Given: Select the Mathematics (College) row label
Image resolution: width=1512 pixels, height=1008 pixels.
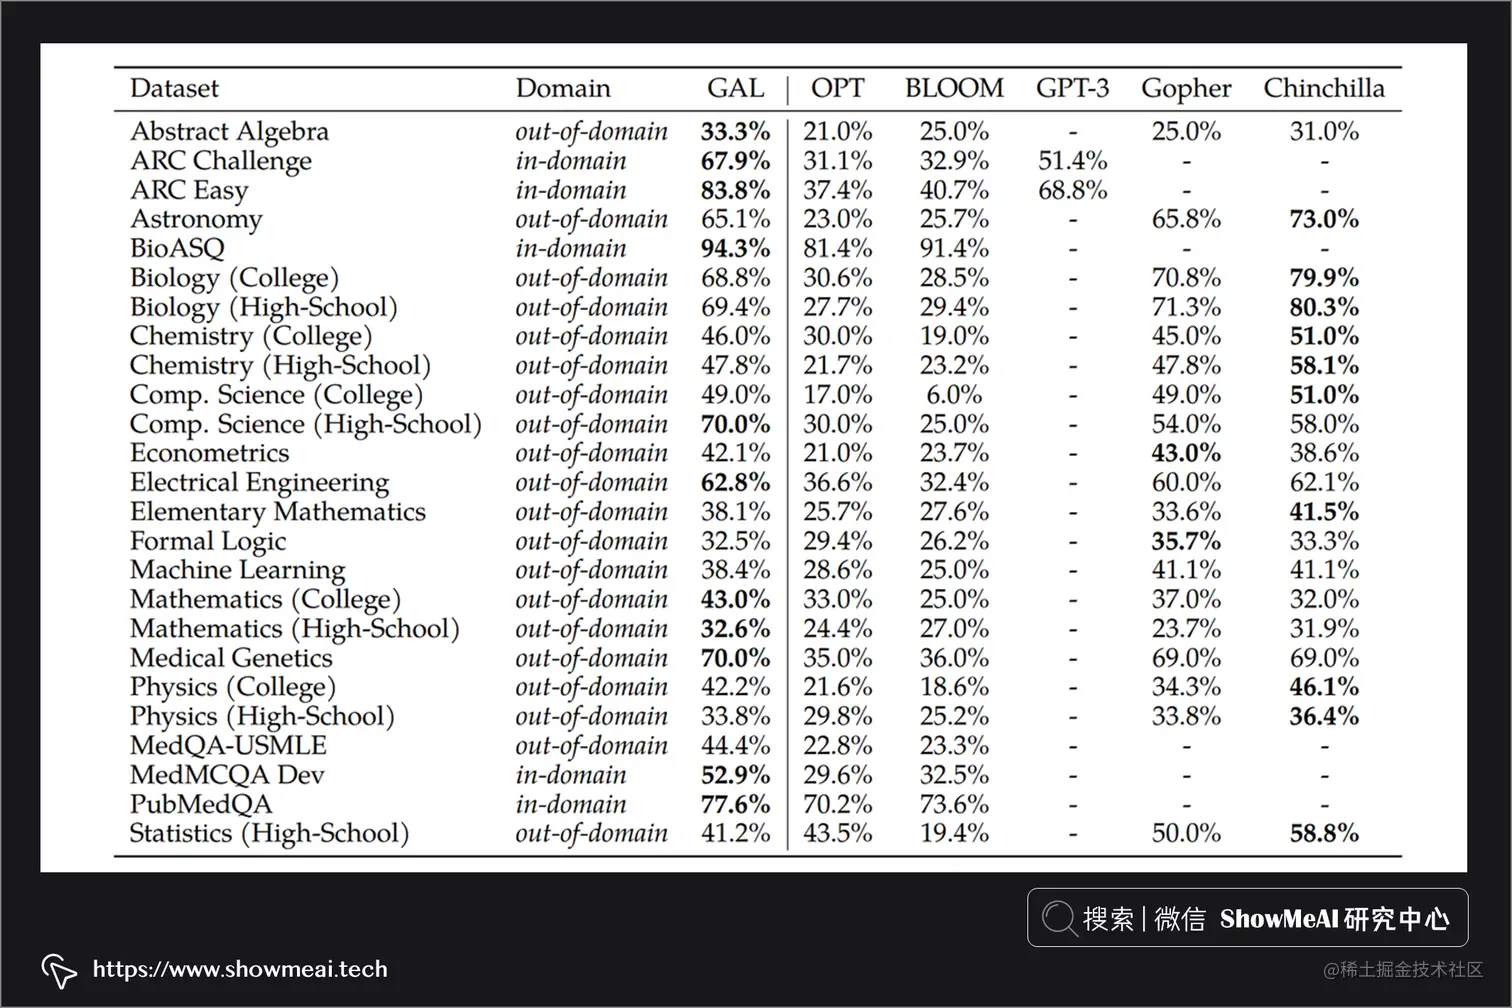Looking at the screenshot, I should (x=265, y=600).
